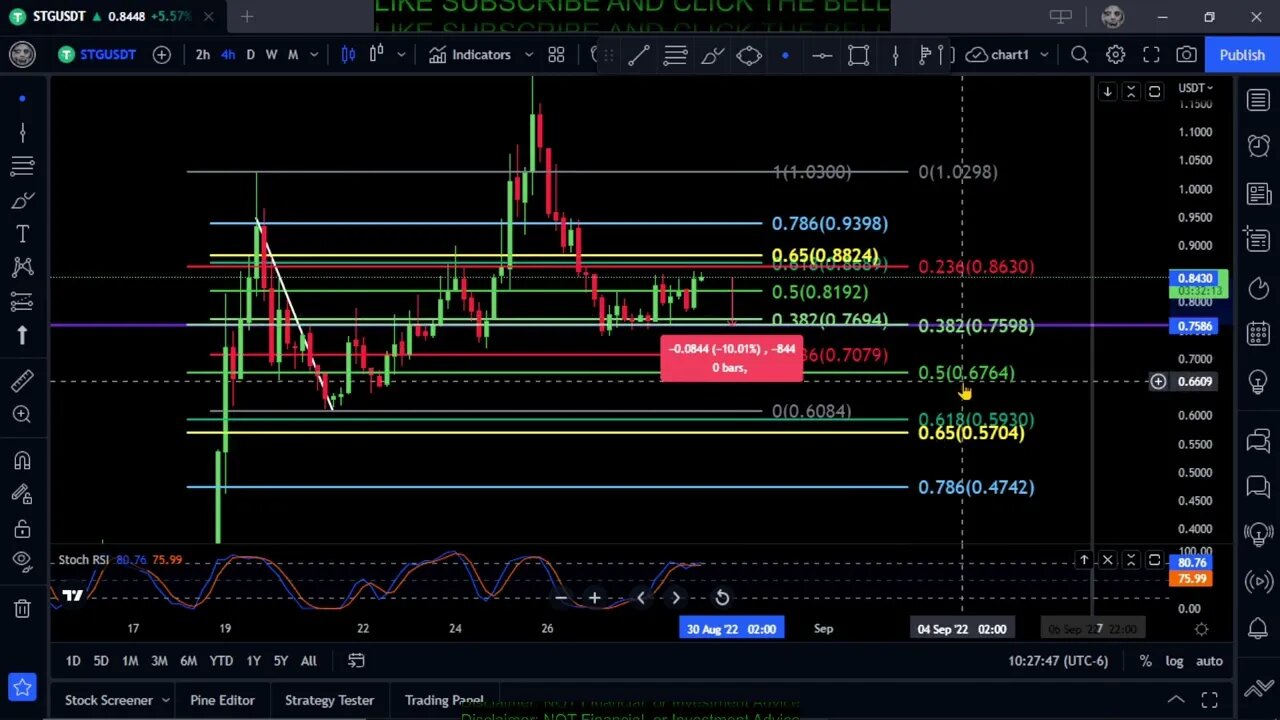1280x720 pixels.
Task: Set the date range to 1M
Action: (130, 661)
